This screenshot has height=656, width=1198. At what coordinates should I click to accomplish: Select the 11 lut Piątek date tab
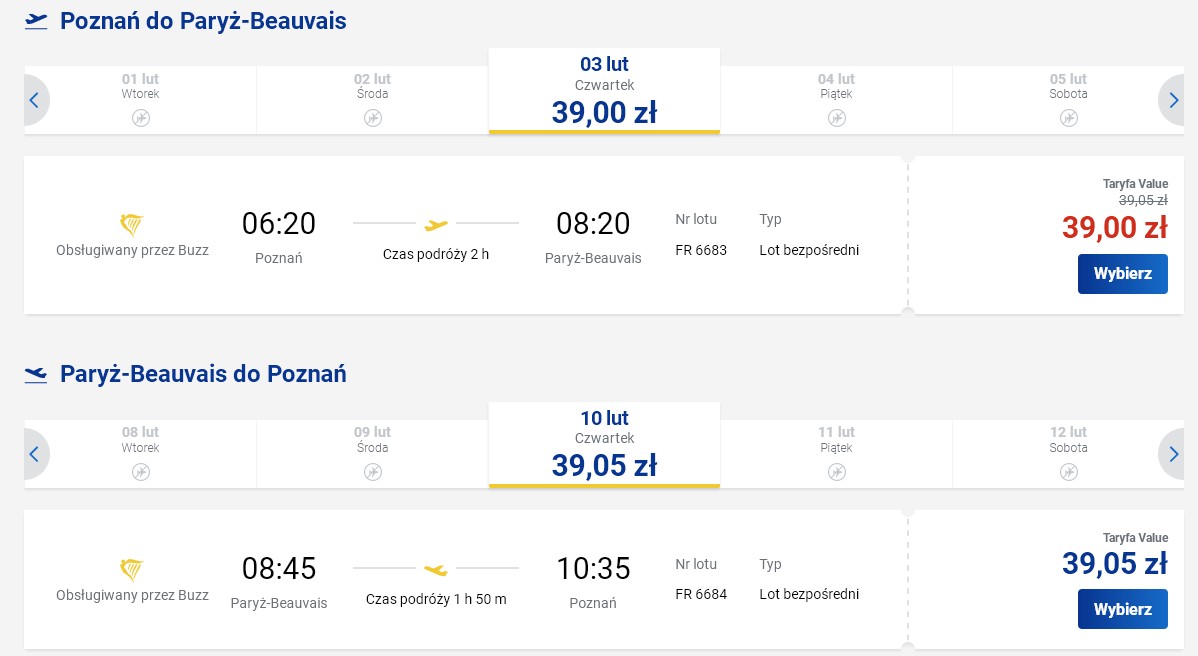point(836,454)
